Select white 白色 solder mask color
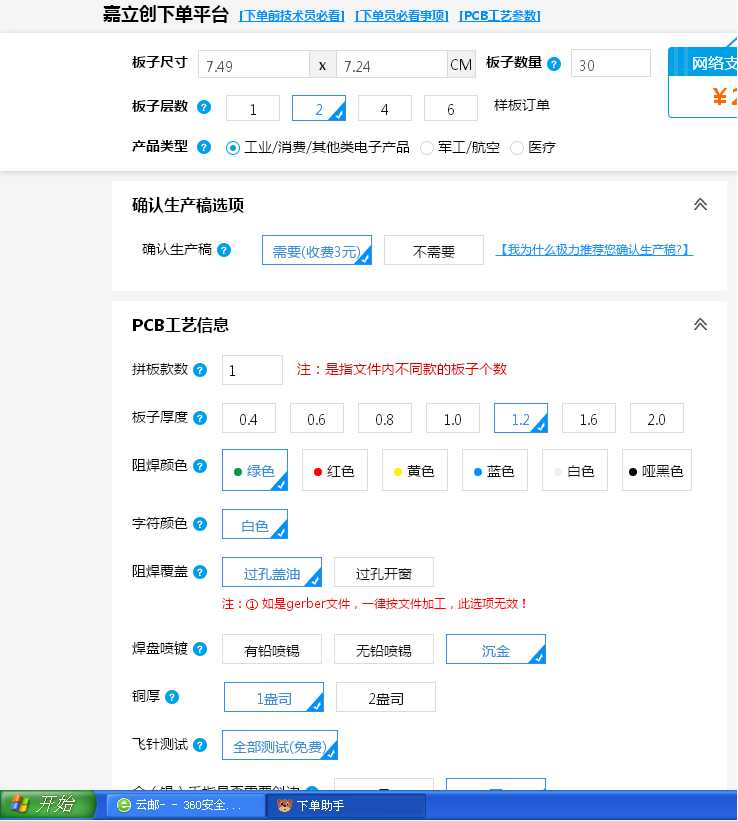The width and height of the screenshot is (738, 821). [575, 470]
